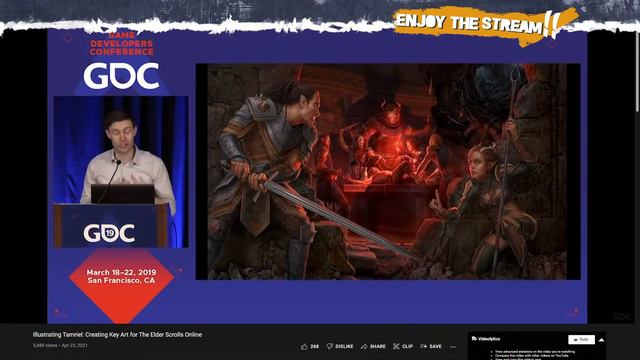Open the Videolytics Tools dropdown
640x360 pixels.
pyautogui.click(x=581, y=340)
